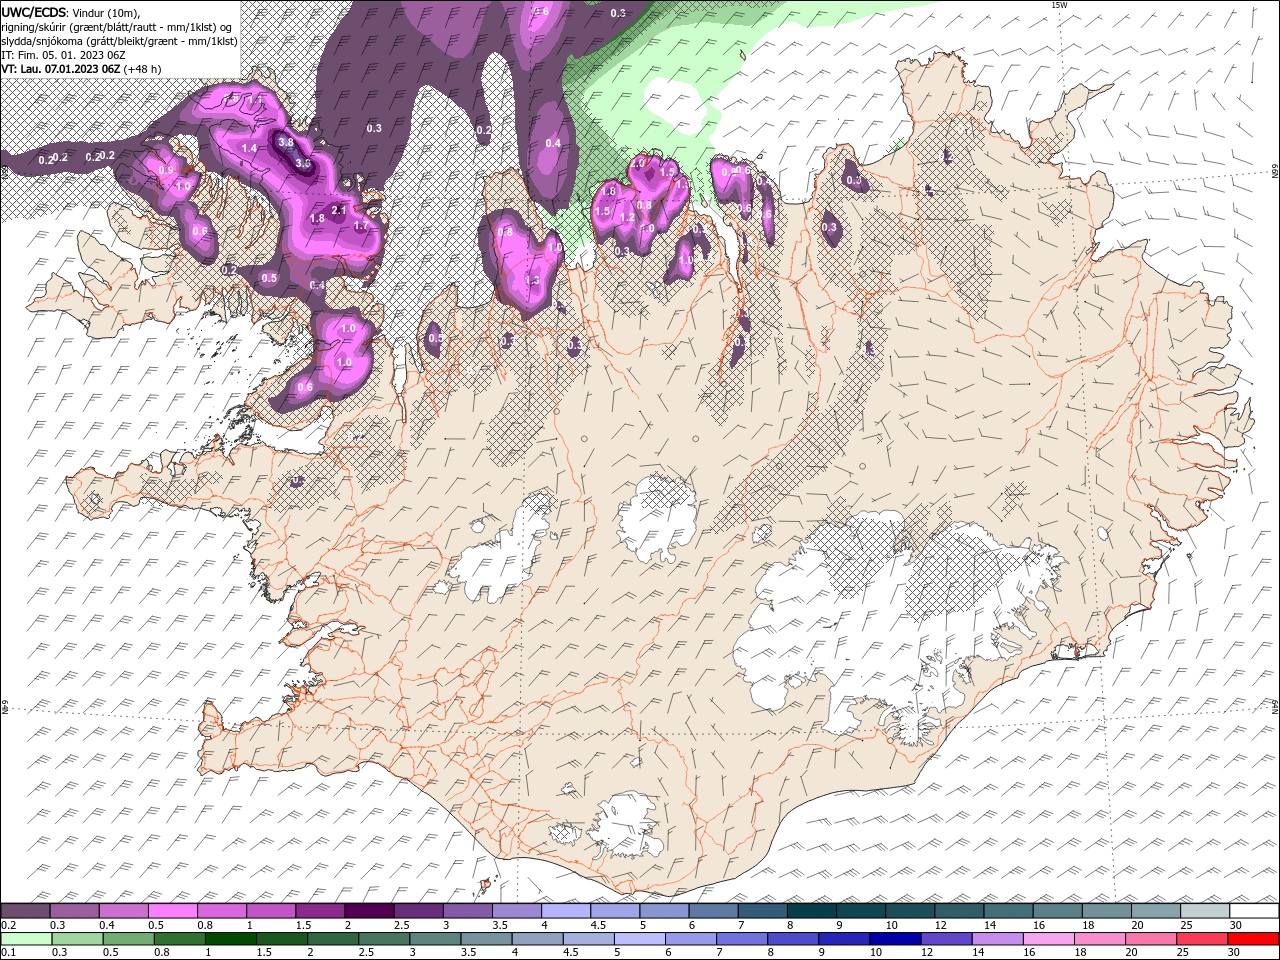Select the bright red 30 mm rain swatch
Viewport: 1280px width, 960px height.
click(1253, 939)
